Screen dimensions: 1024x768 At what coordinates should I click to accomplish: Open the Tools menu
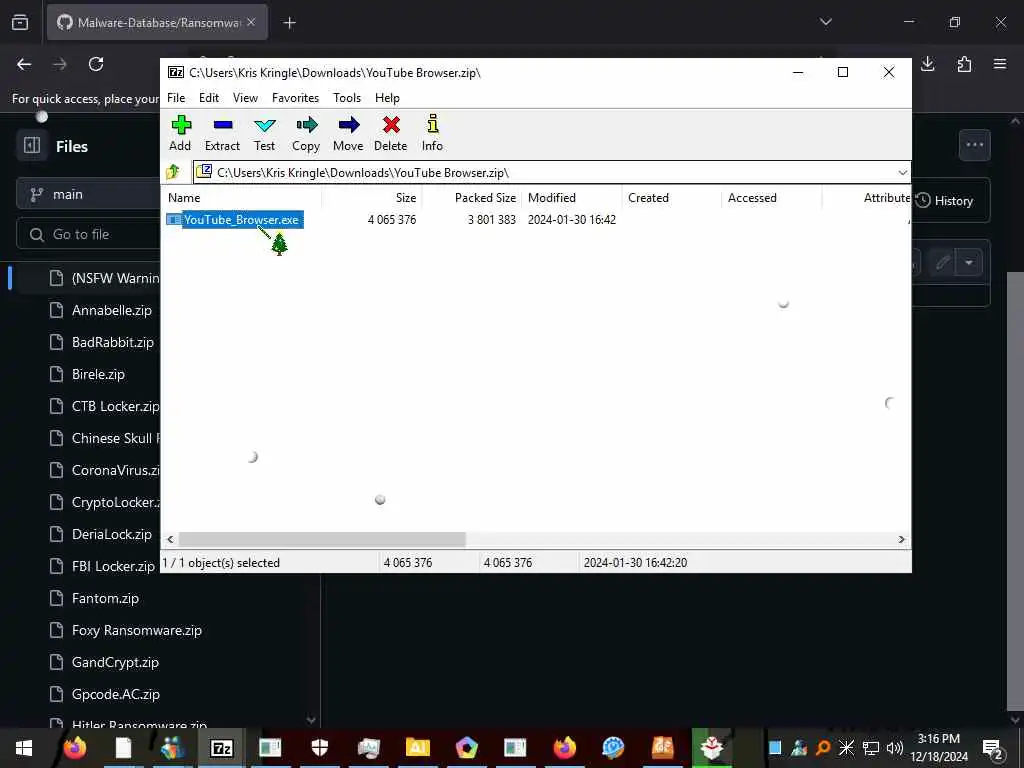pos(347,98)
